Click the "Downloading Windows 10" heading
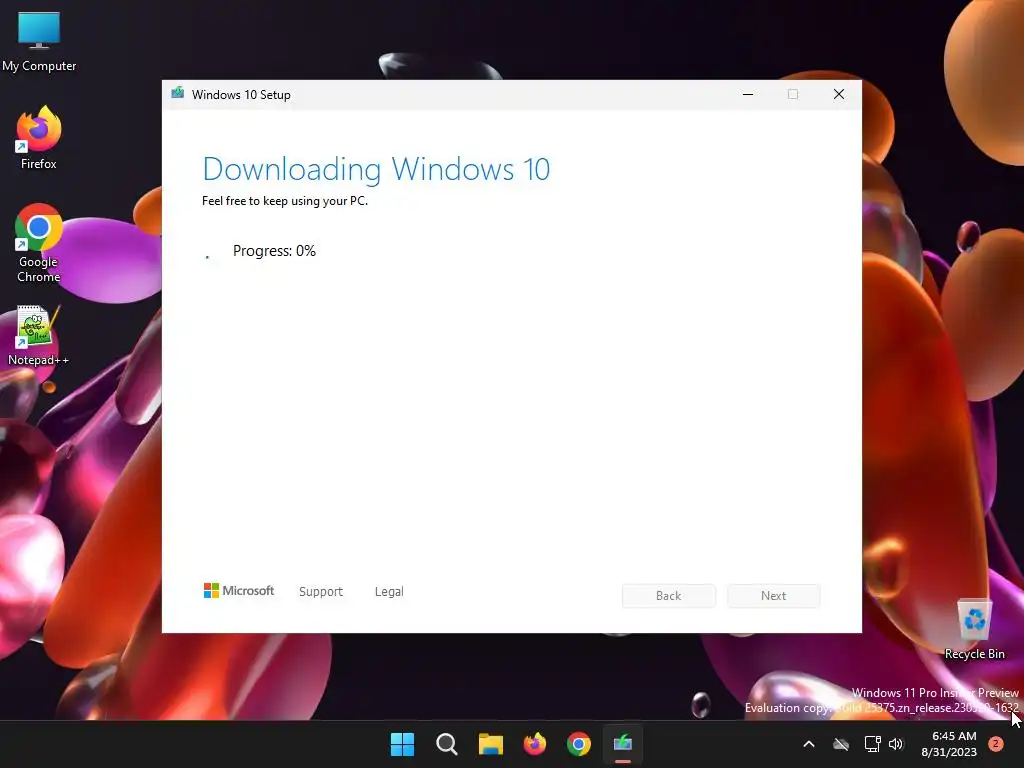This screenshot has height=768, width=1024. [x=376, y=170]
